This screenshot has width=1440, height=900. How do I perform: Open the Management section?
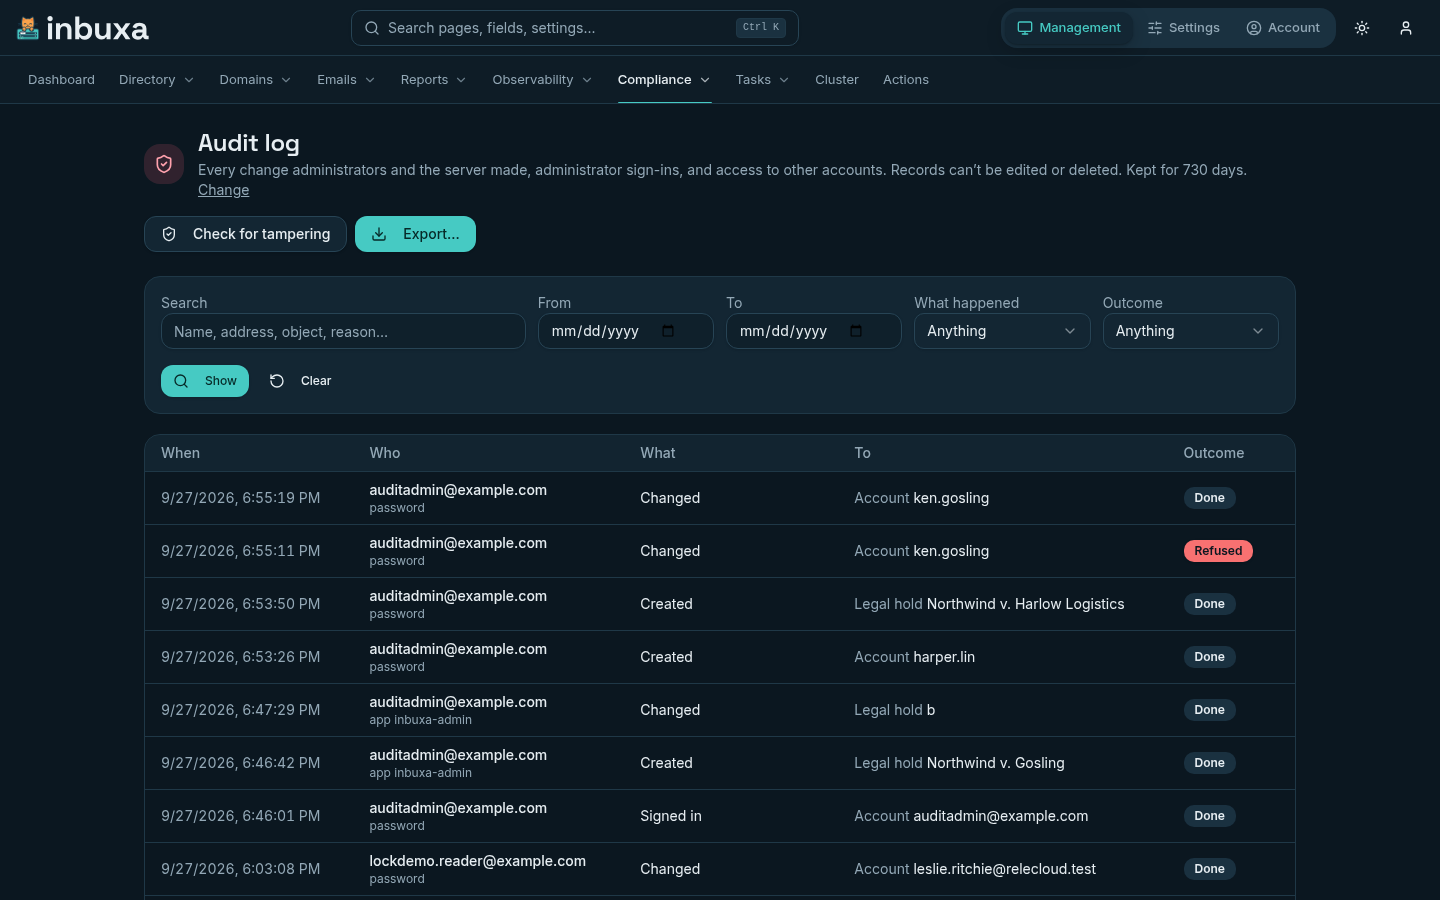coord(1069,28)
